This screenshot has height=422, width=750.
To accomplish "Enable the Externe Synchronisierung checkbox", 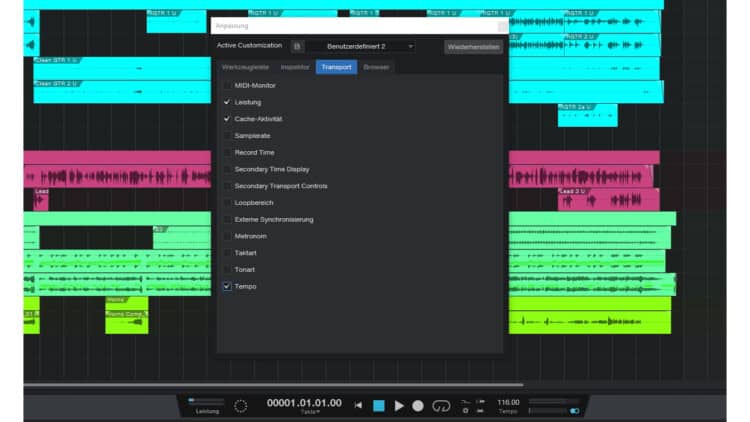I will pos(227,219).
